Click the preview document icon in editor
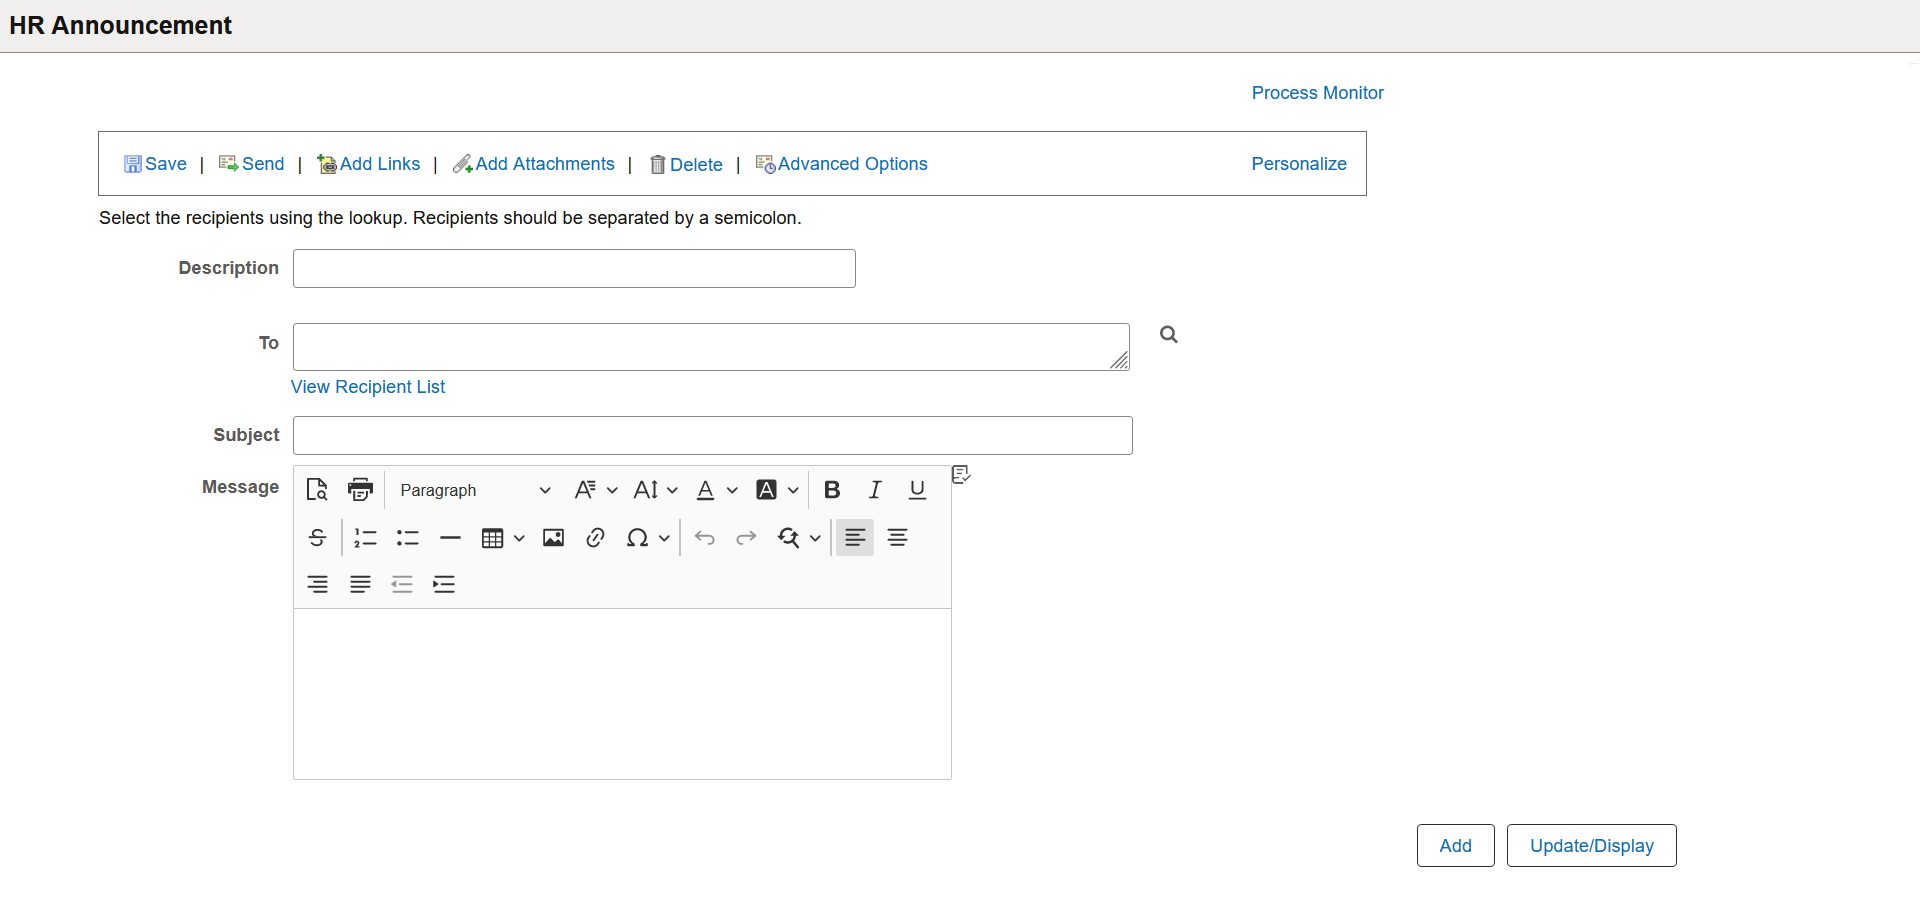This screenshot has height=918, width=1920. pyautogui.click(x=317, y=489)
